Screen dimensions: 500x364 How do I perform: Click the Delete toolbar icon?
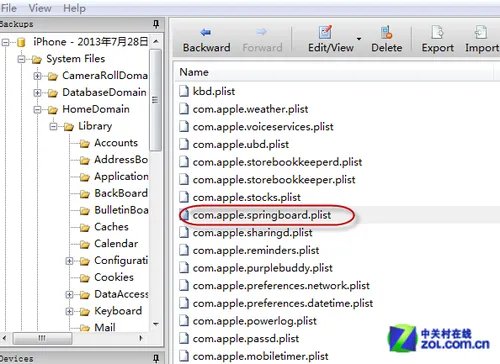click(x=386, y=32)
